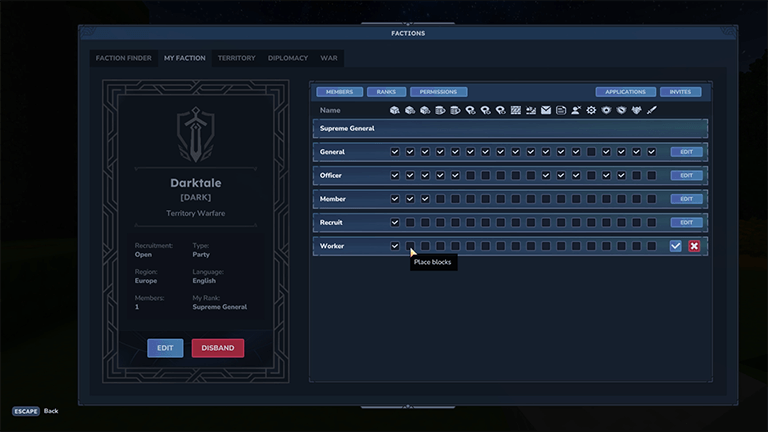Click the chart-like icon left of the envelope

pos(531,110)
